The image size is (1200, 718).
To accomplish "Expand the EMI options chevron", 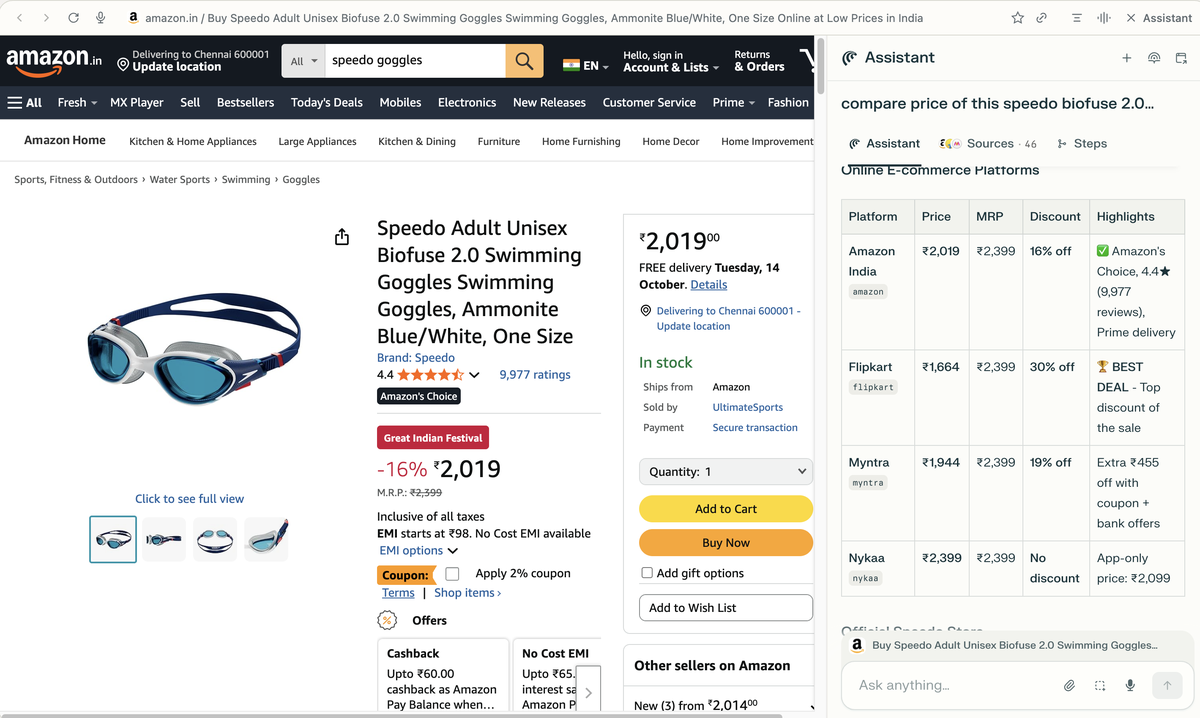I will [453, 551].
